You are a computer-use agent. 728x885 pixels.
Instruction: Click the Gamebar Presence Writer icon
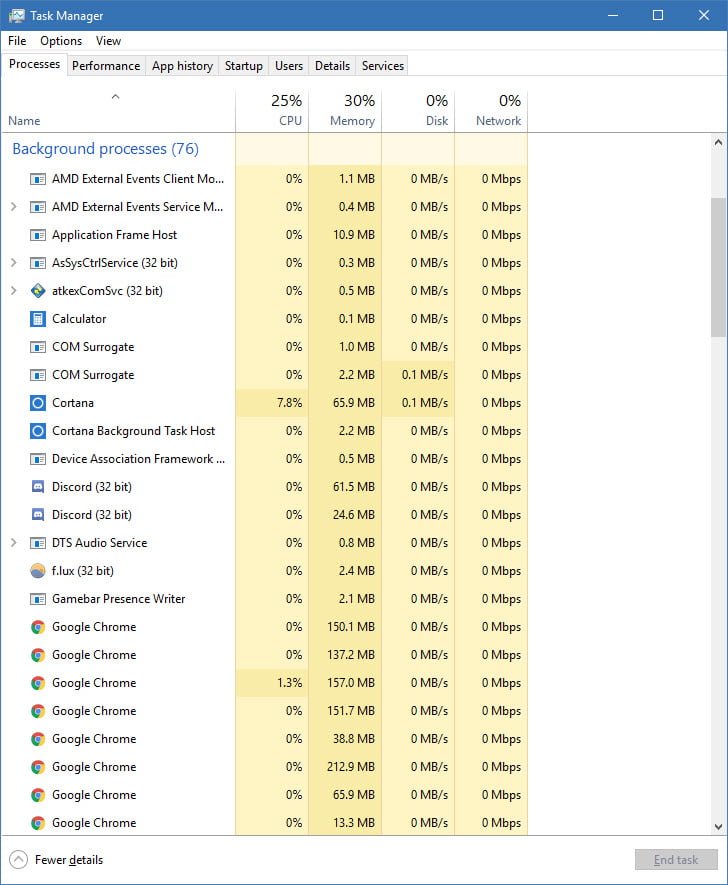(x=38, y=599)
